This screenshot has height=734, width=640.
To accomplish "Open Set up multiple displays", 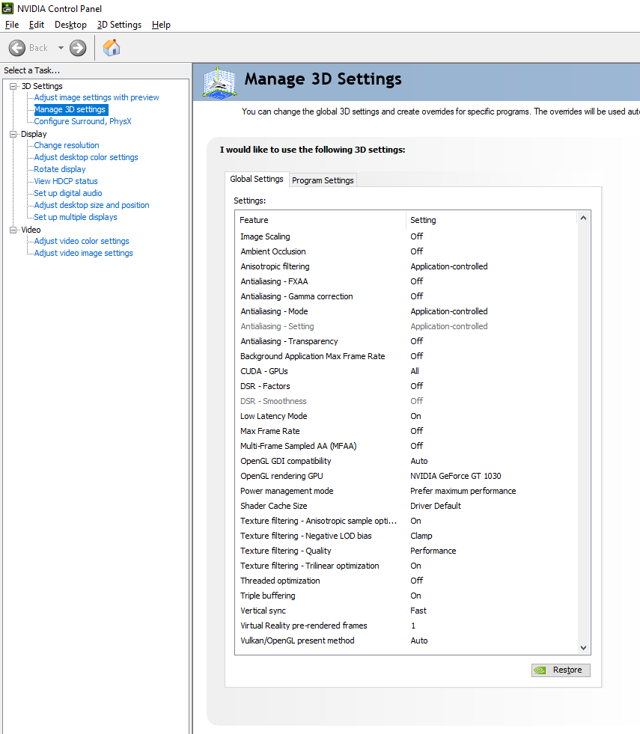I will pos(75,217).
